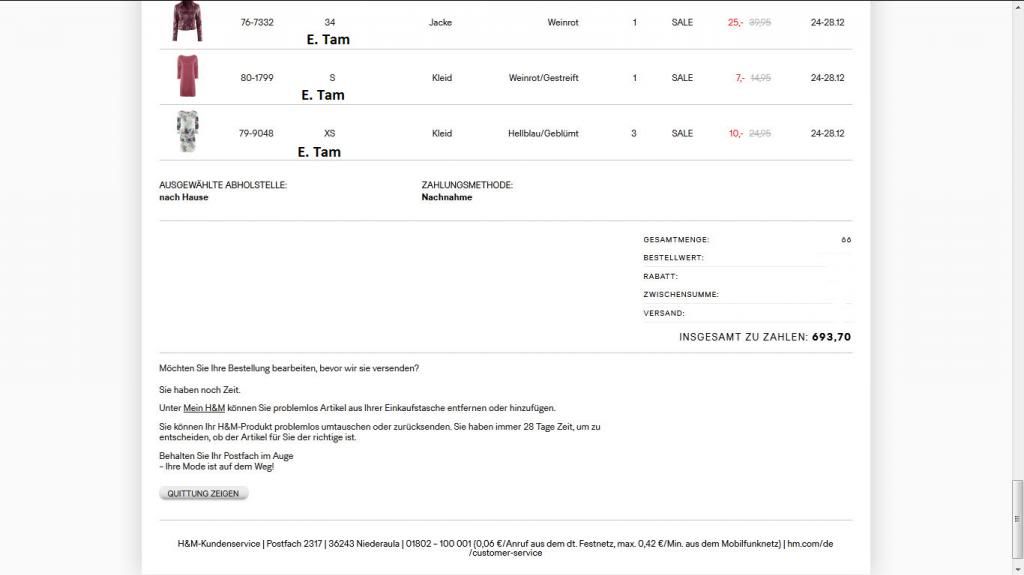1024x575 pixels.
Task: Select article number 80-1799
Action: (257, 78)
